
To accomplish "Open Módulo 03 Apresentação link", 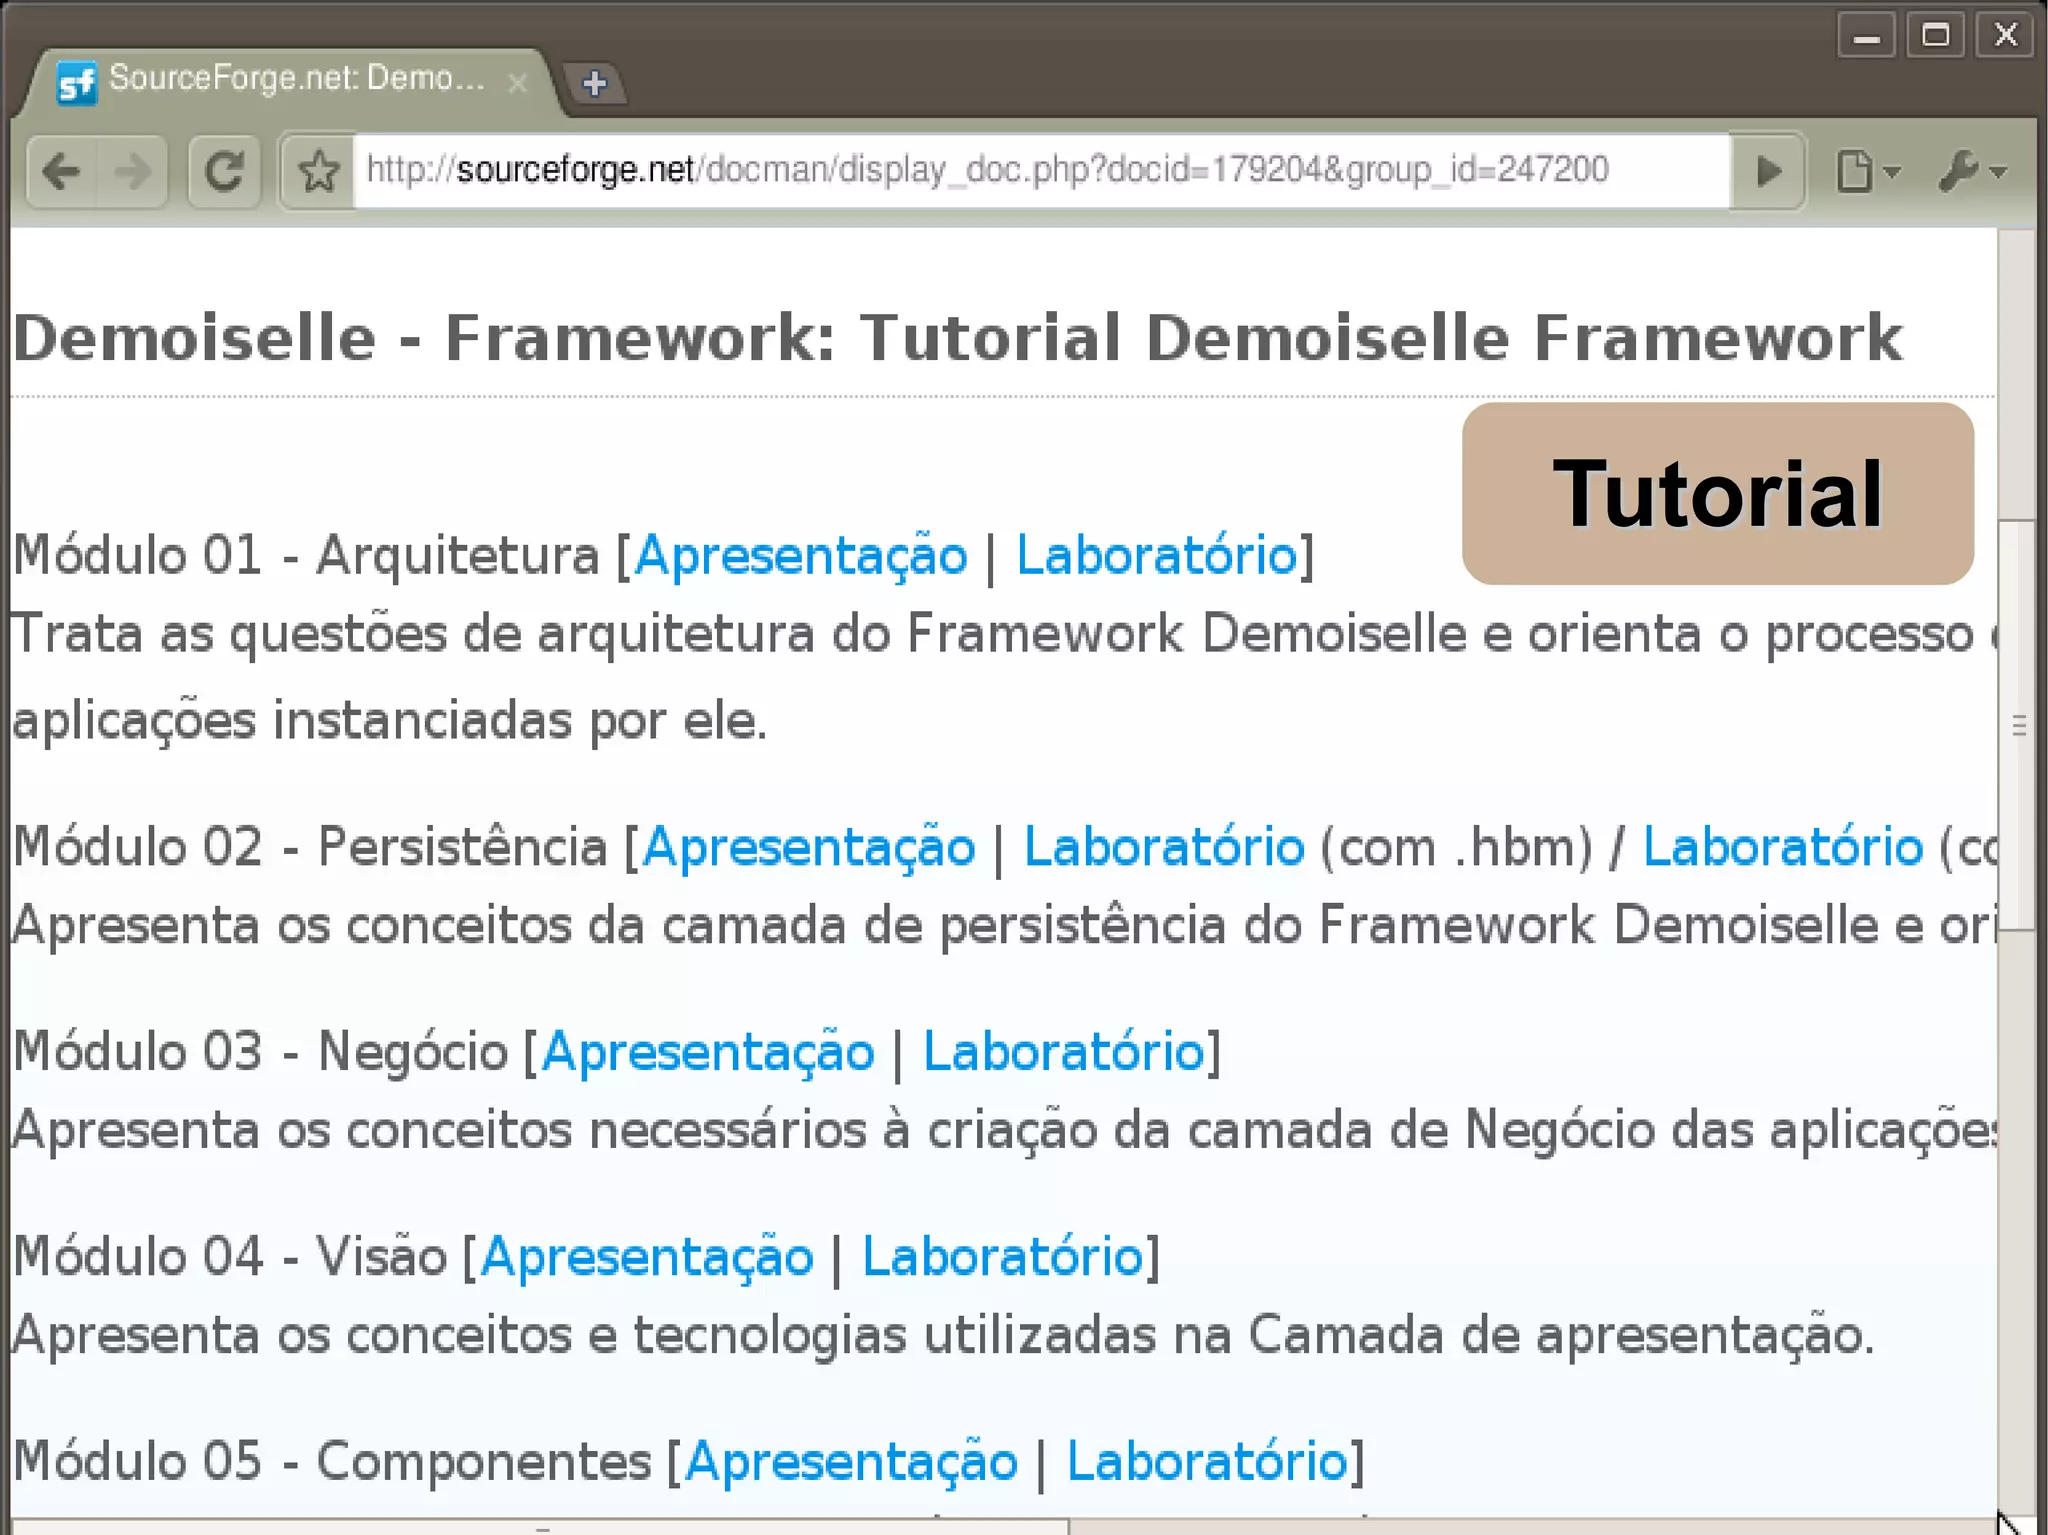I will (x=708, y=1053).
